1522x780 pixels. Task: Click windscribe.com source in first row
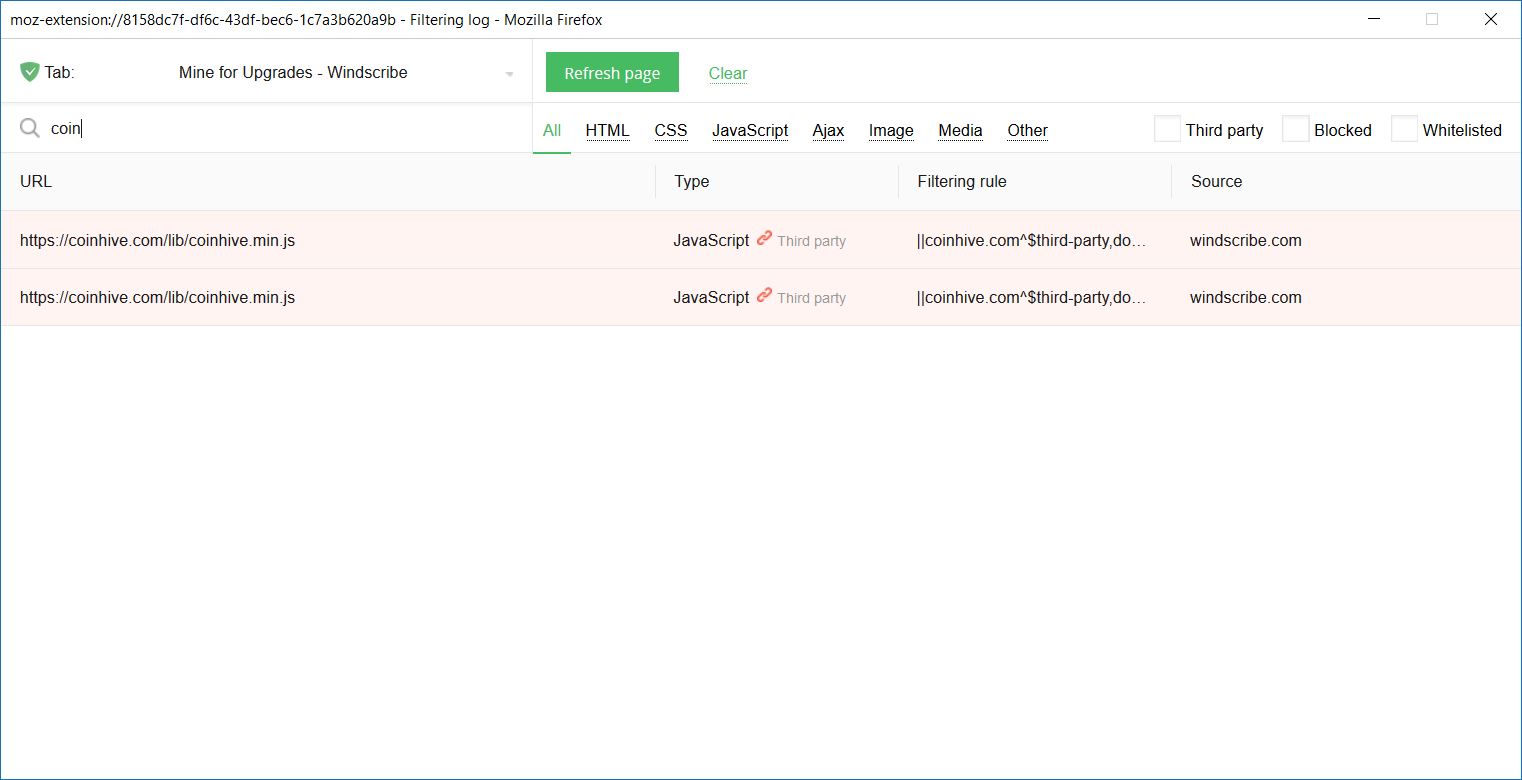point(1246,240)
